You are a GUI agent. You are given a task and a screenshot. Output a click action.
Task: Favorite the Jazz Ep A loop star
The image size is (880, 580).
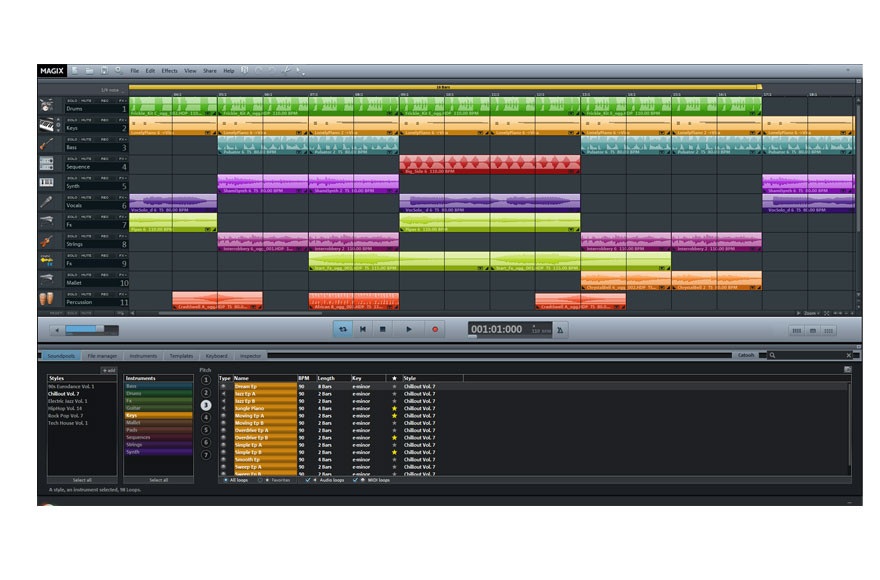tap(395, 394)
